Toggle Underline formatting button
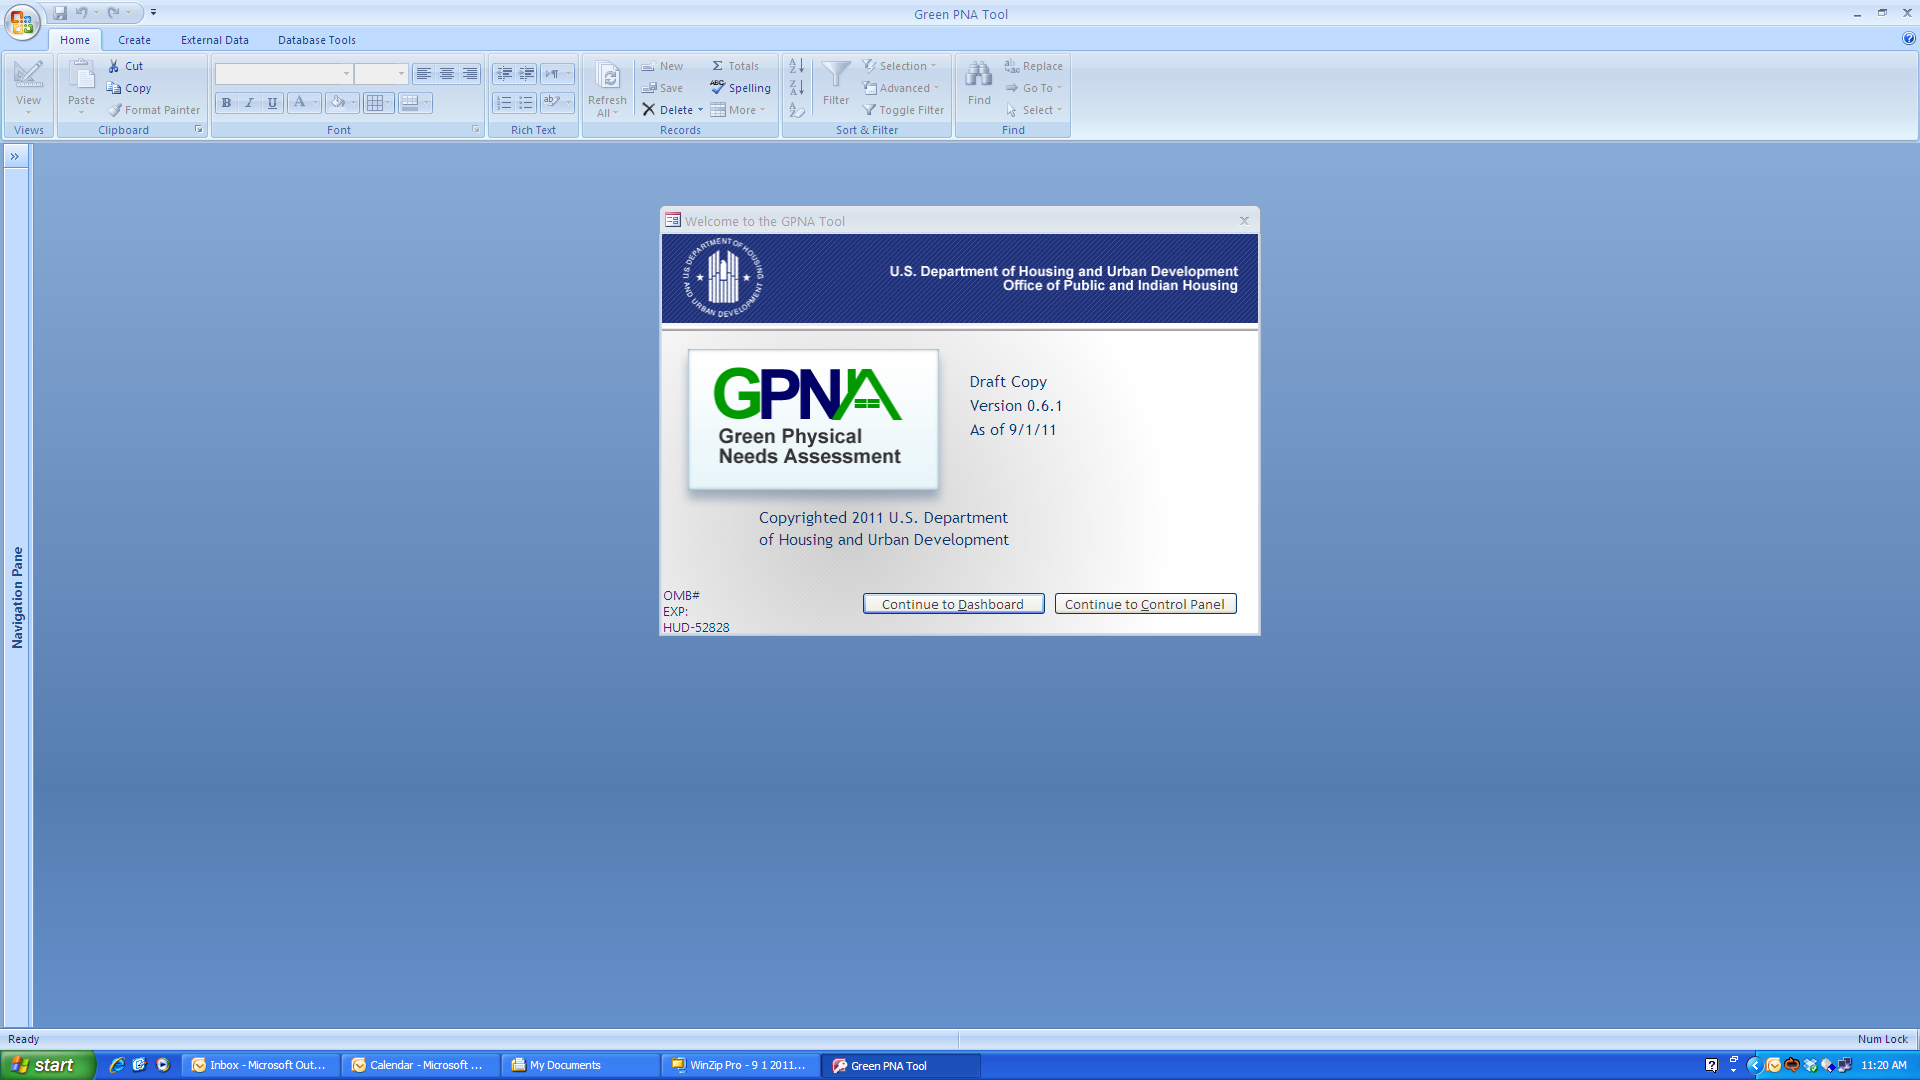The height and width of the screenshot is (1080, 1920). pos(272,103)
